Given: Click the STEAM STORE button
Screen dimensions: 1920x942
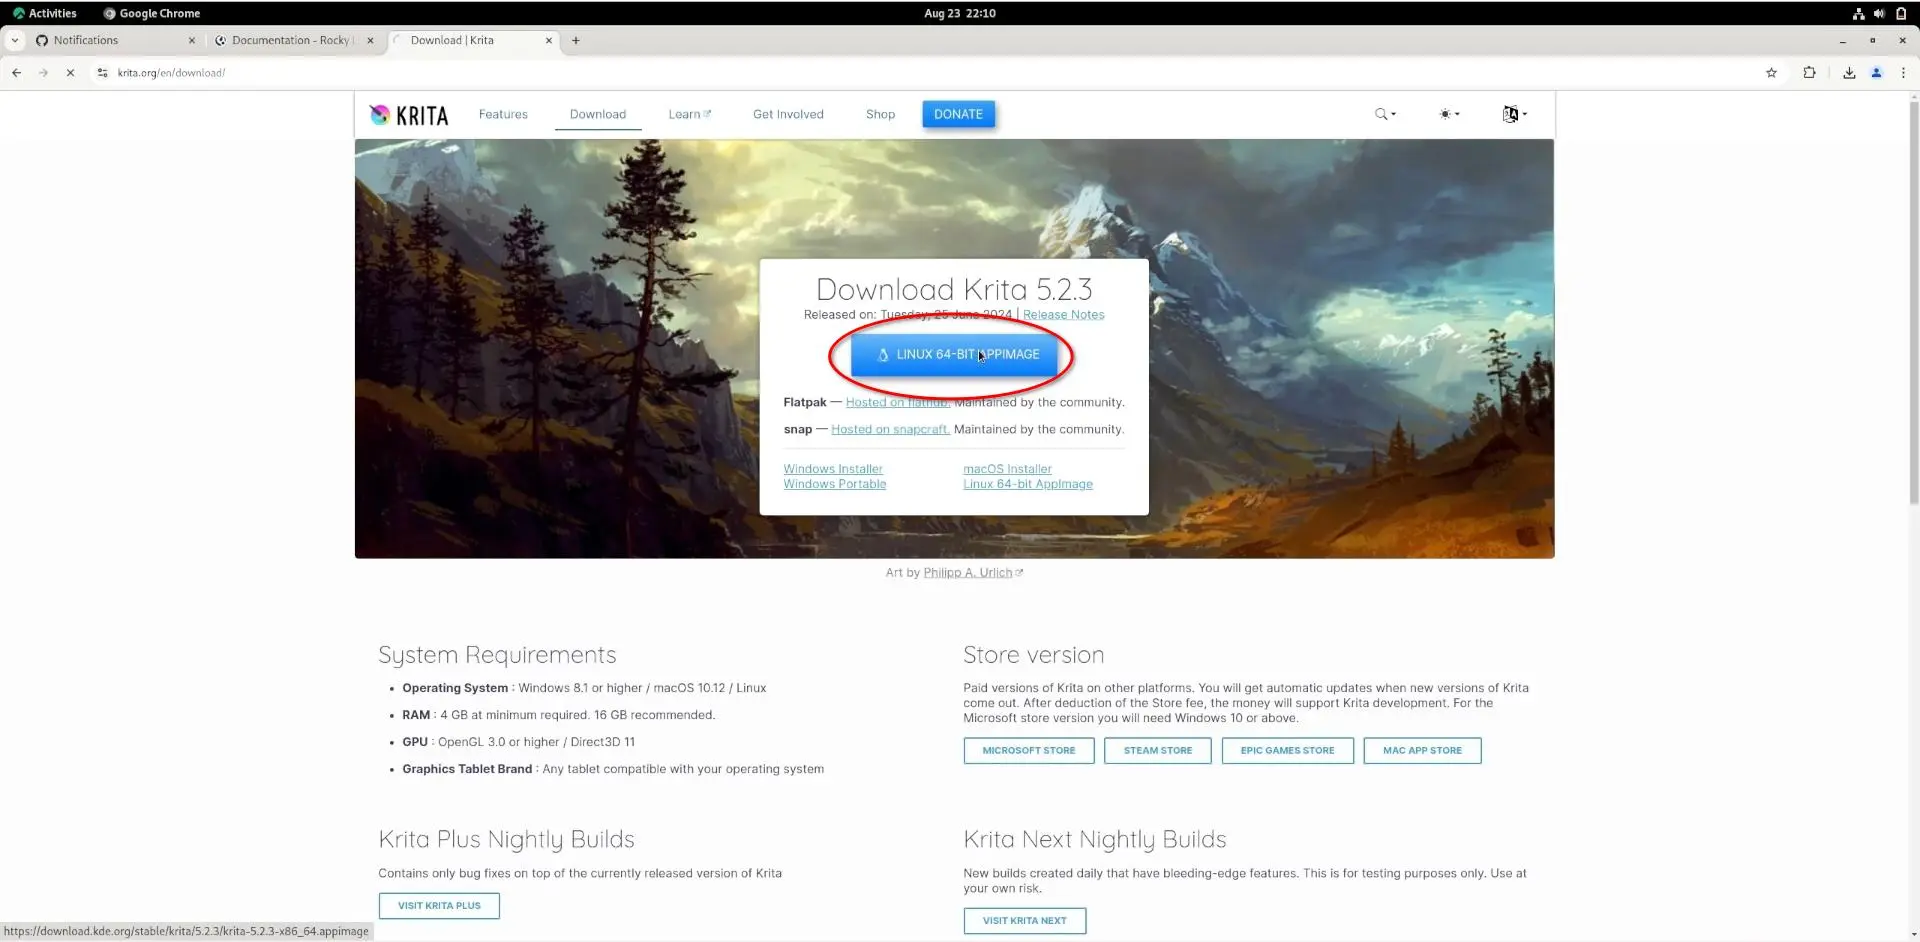Looking at the screenshot, I should pos(1157,750).
